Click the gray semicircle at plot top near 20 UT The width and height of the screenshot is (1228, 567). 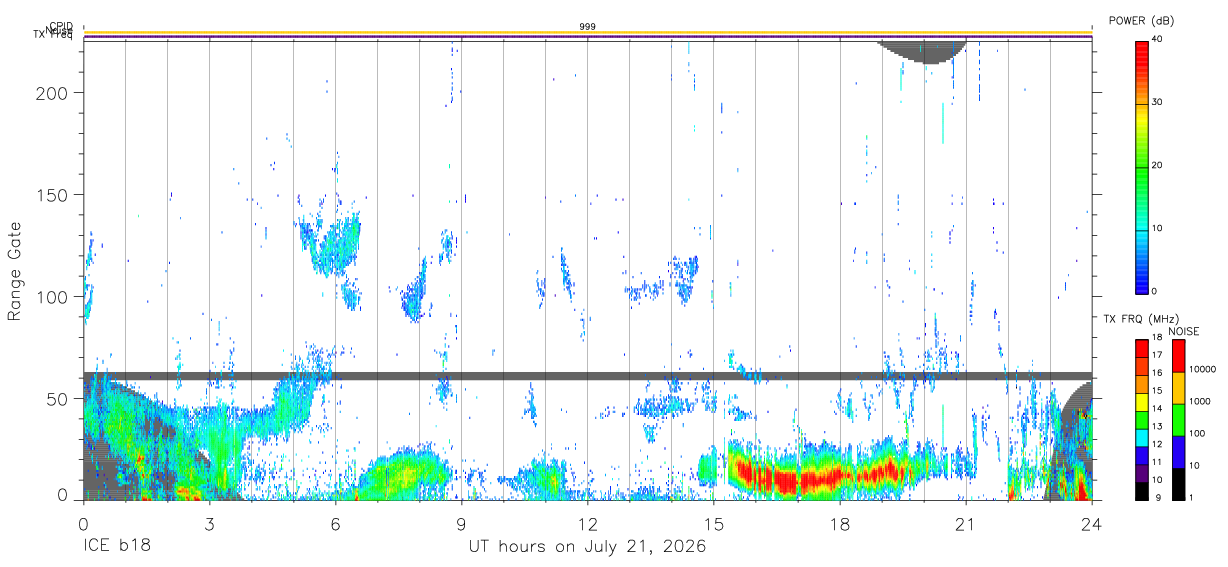tap(923, 51)
